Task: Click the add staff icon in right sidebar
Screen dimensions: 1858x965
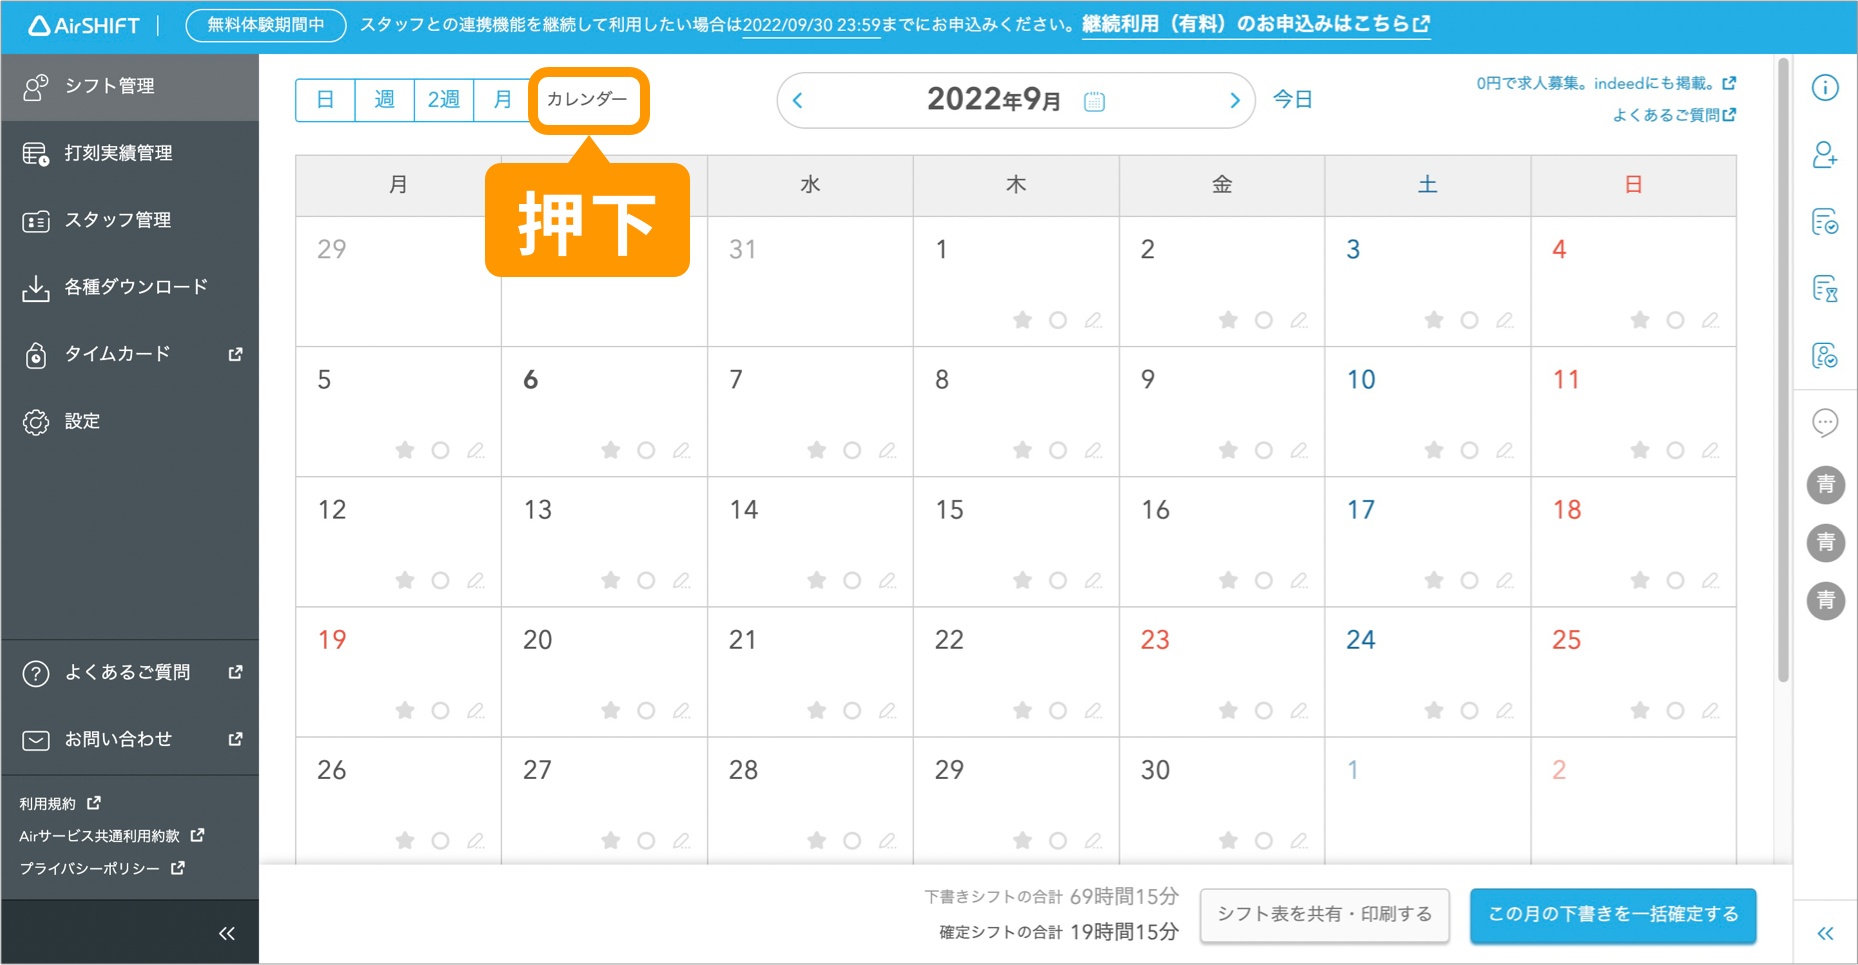Action: coord(1825,155)
